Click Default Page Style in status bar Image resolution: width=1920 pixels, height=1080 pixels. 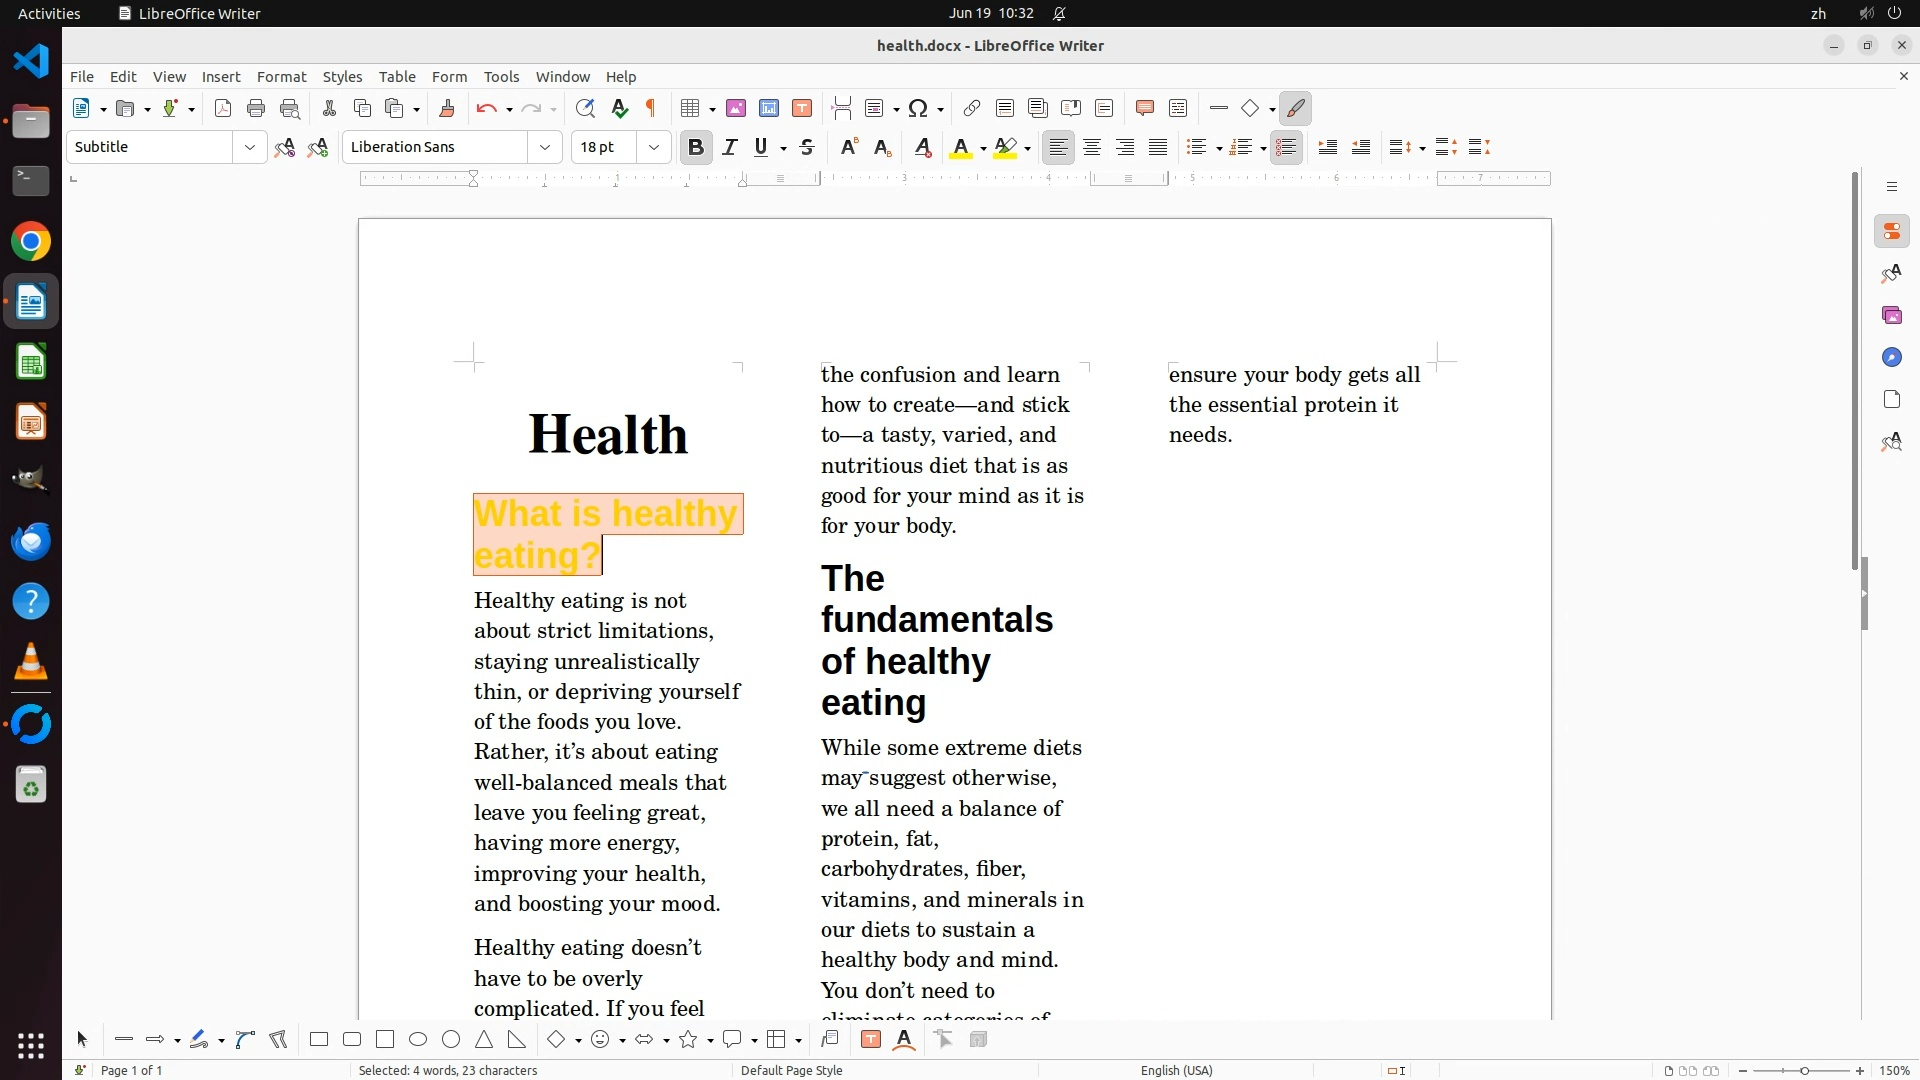coord(791,1070)
